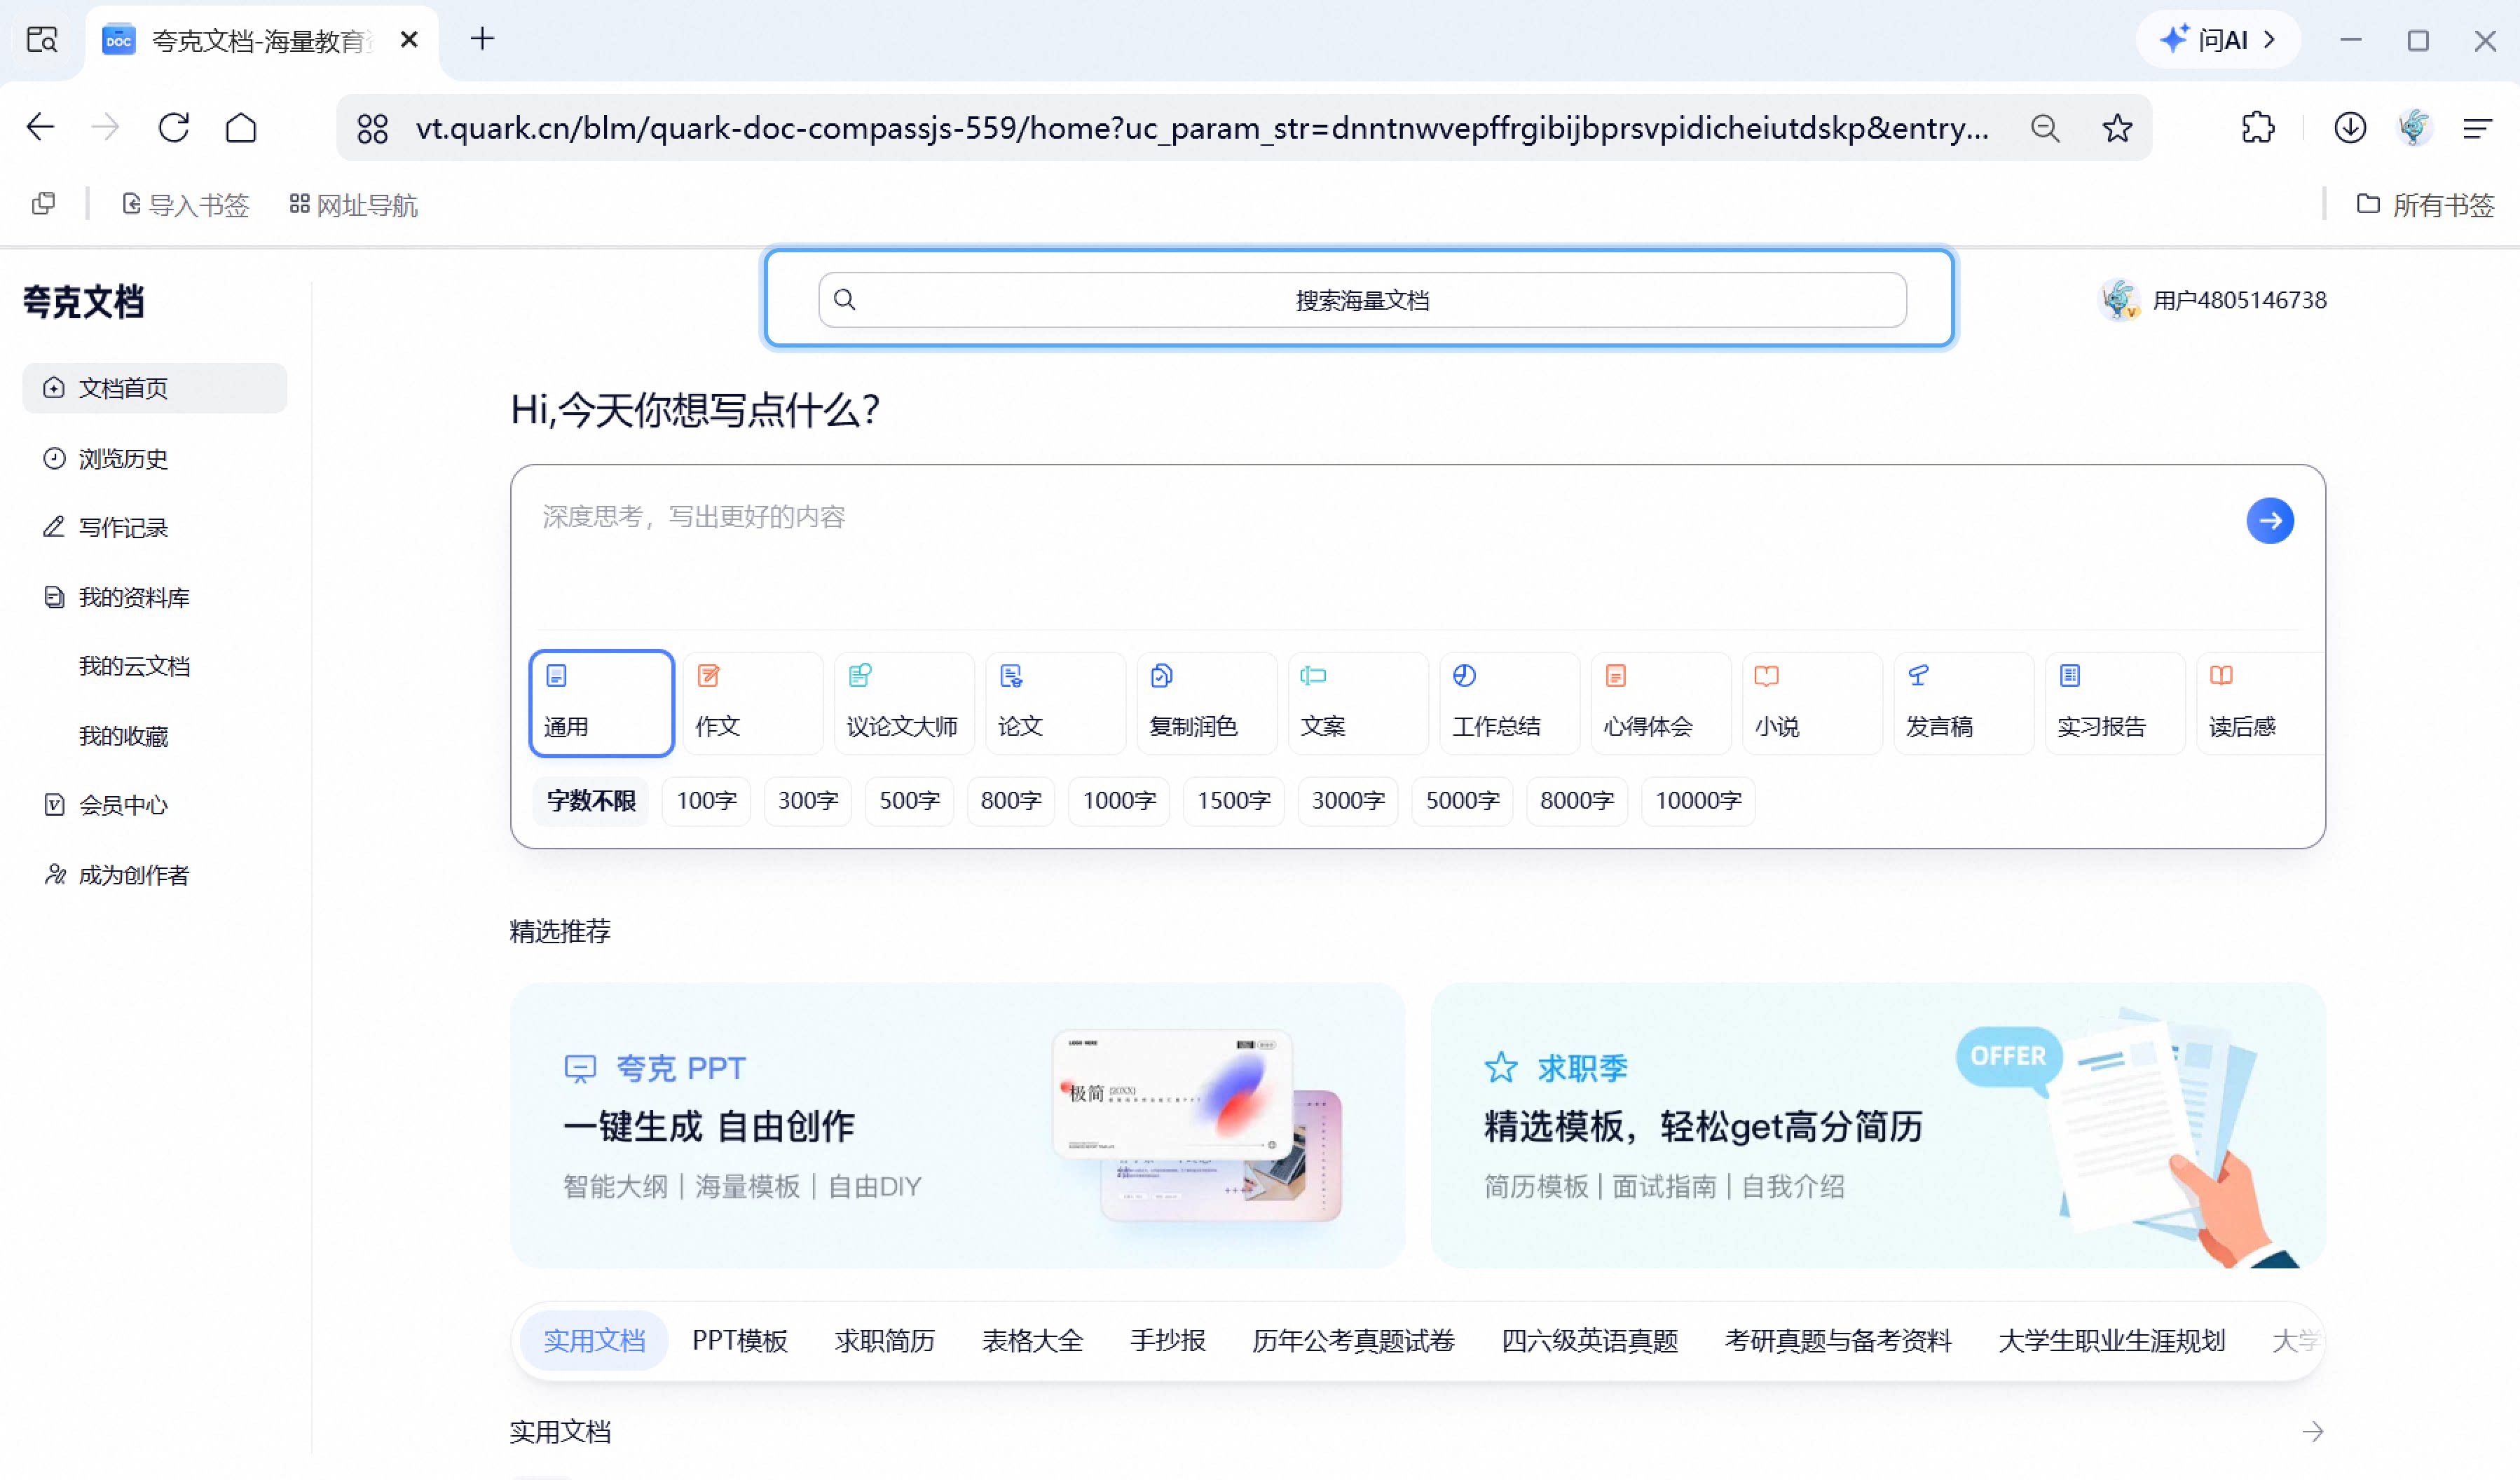Open the downloads icon in toolbar
The image size is (2520, 1480).
(2349, 128)
